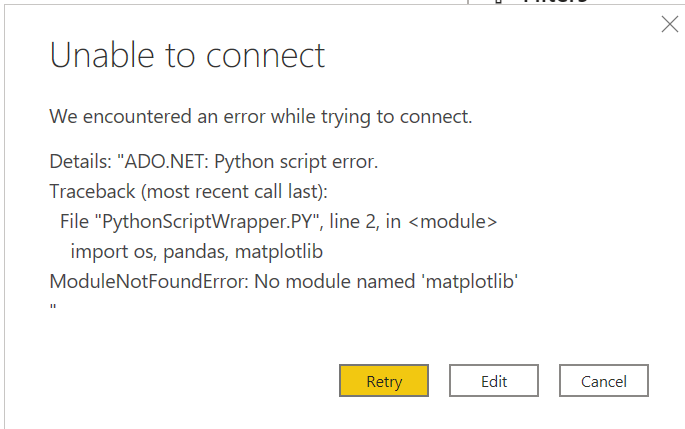Click the 'trying to connect.' phrase
Viewport: 685px width, 429px height.
click(397, 117)
